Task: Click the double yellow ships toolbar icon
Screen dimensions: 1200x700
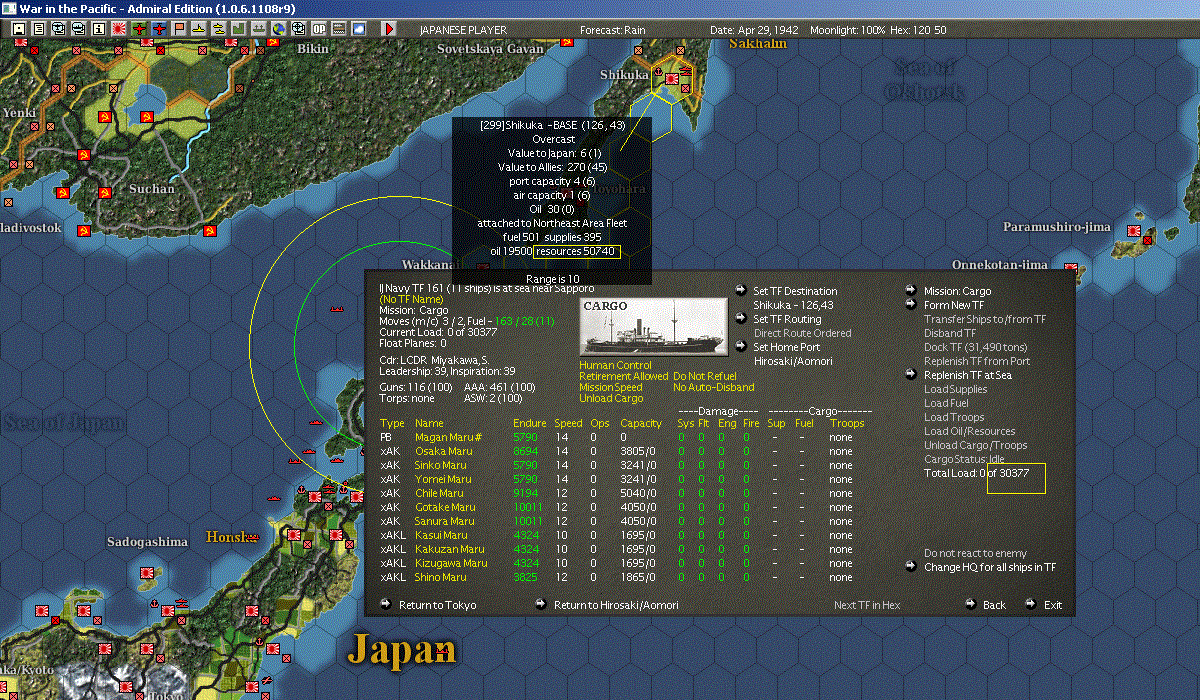Action: point(218,29)
